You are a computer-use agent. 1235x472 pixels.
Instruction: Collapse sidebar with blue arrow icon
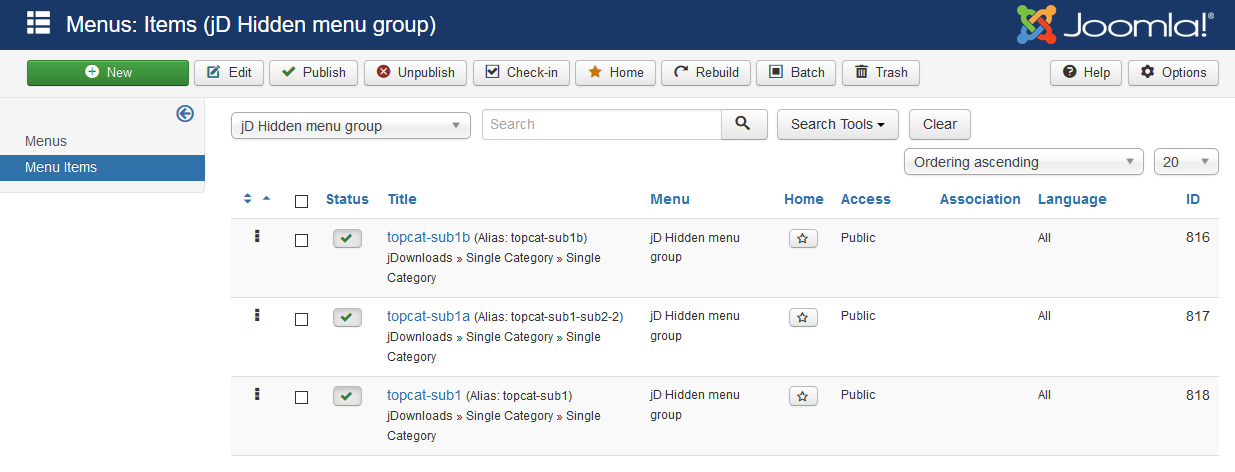(x=185, y=114)
